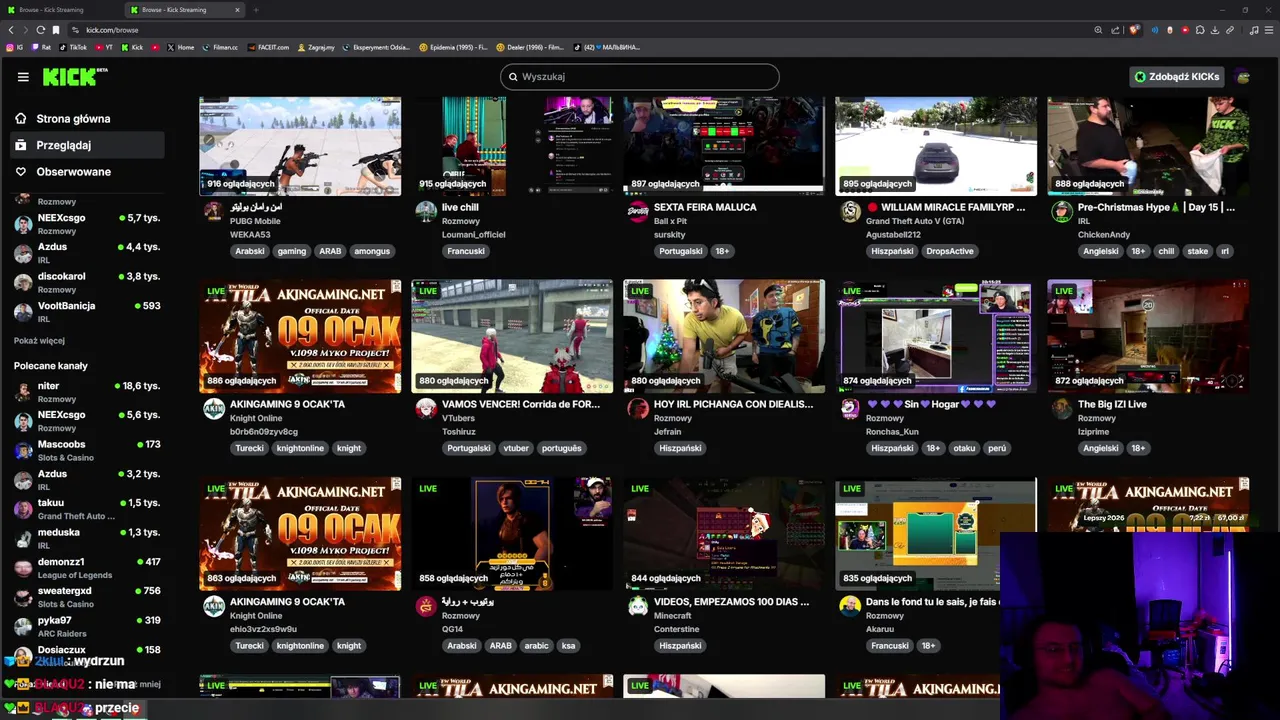Open pyka97 in Polecane kanały list
This screenshot has height=720, width=1280.
[x=87, y=626]
